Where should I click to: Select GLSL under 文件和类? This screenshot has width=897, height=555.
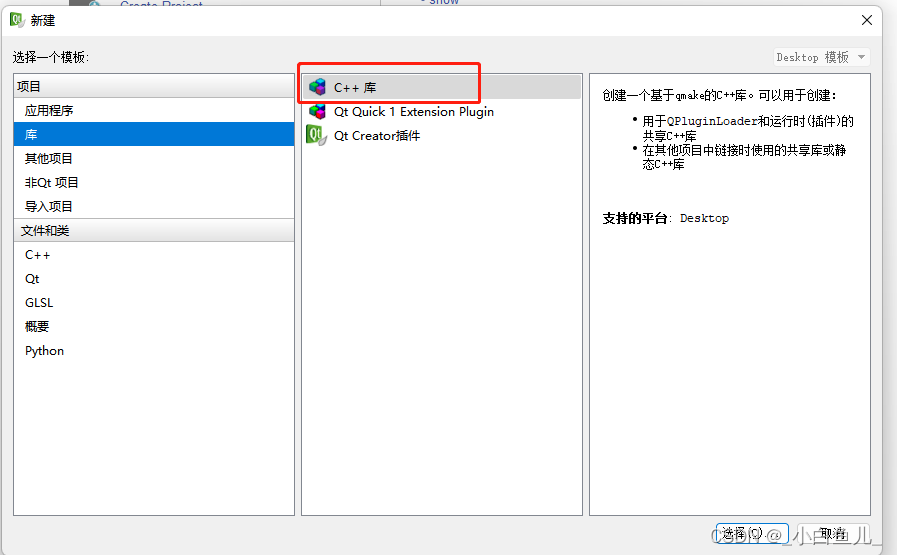coord(154,303)
